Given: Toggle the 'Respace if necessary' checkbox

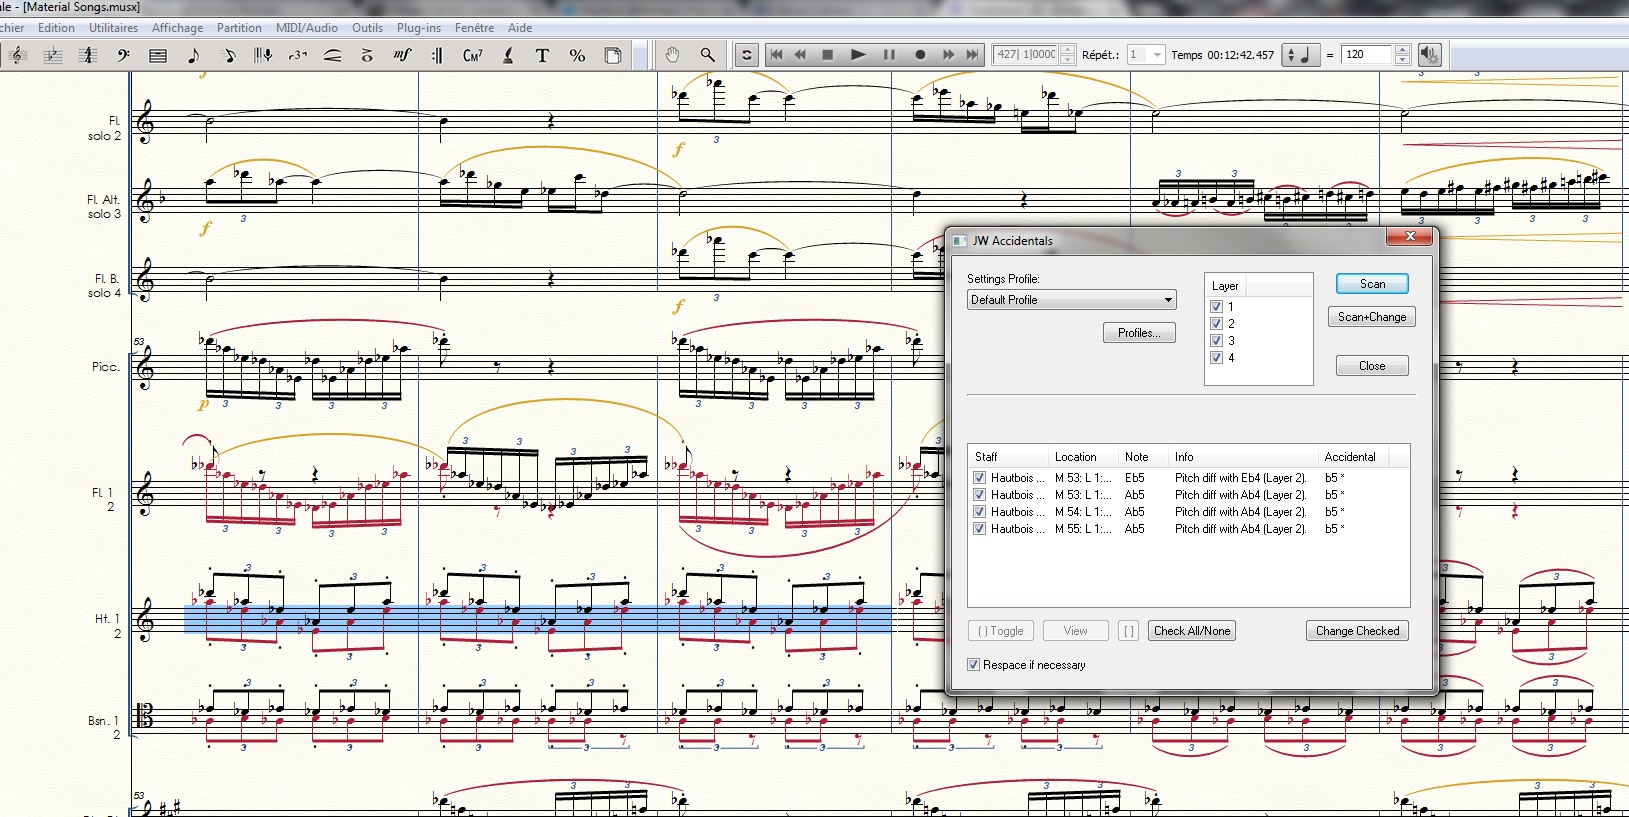Looking at the screenshot, I should (x=973, y=665).
